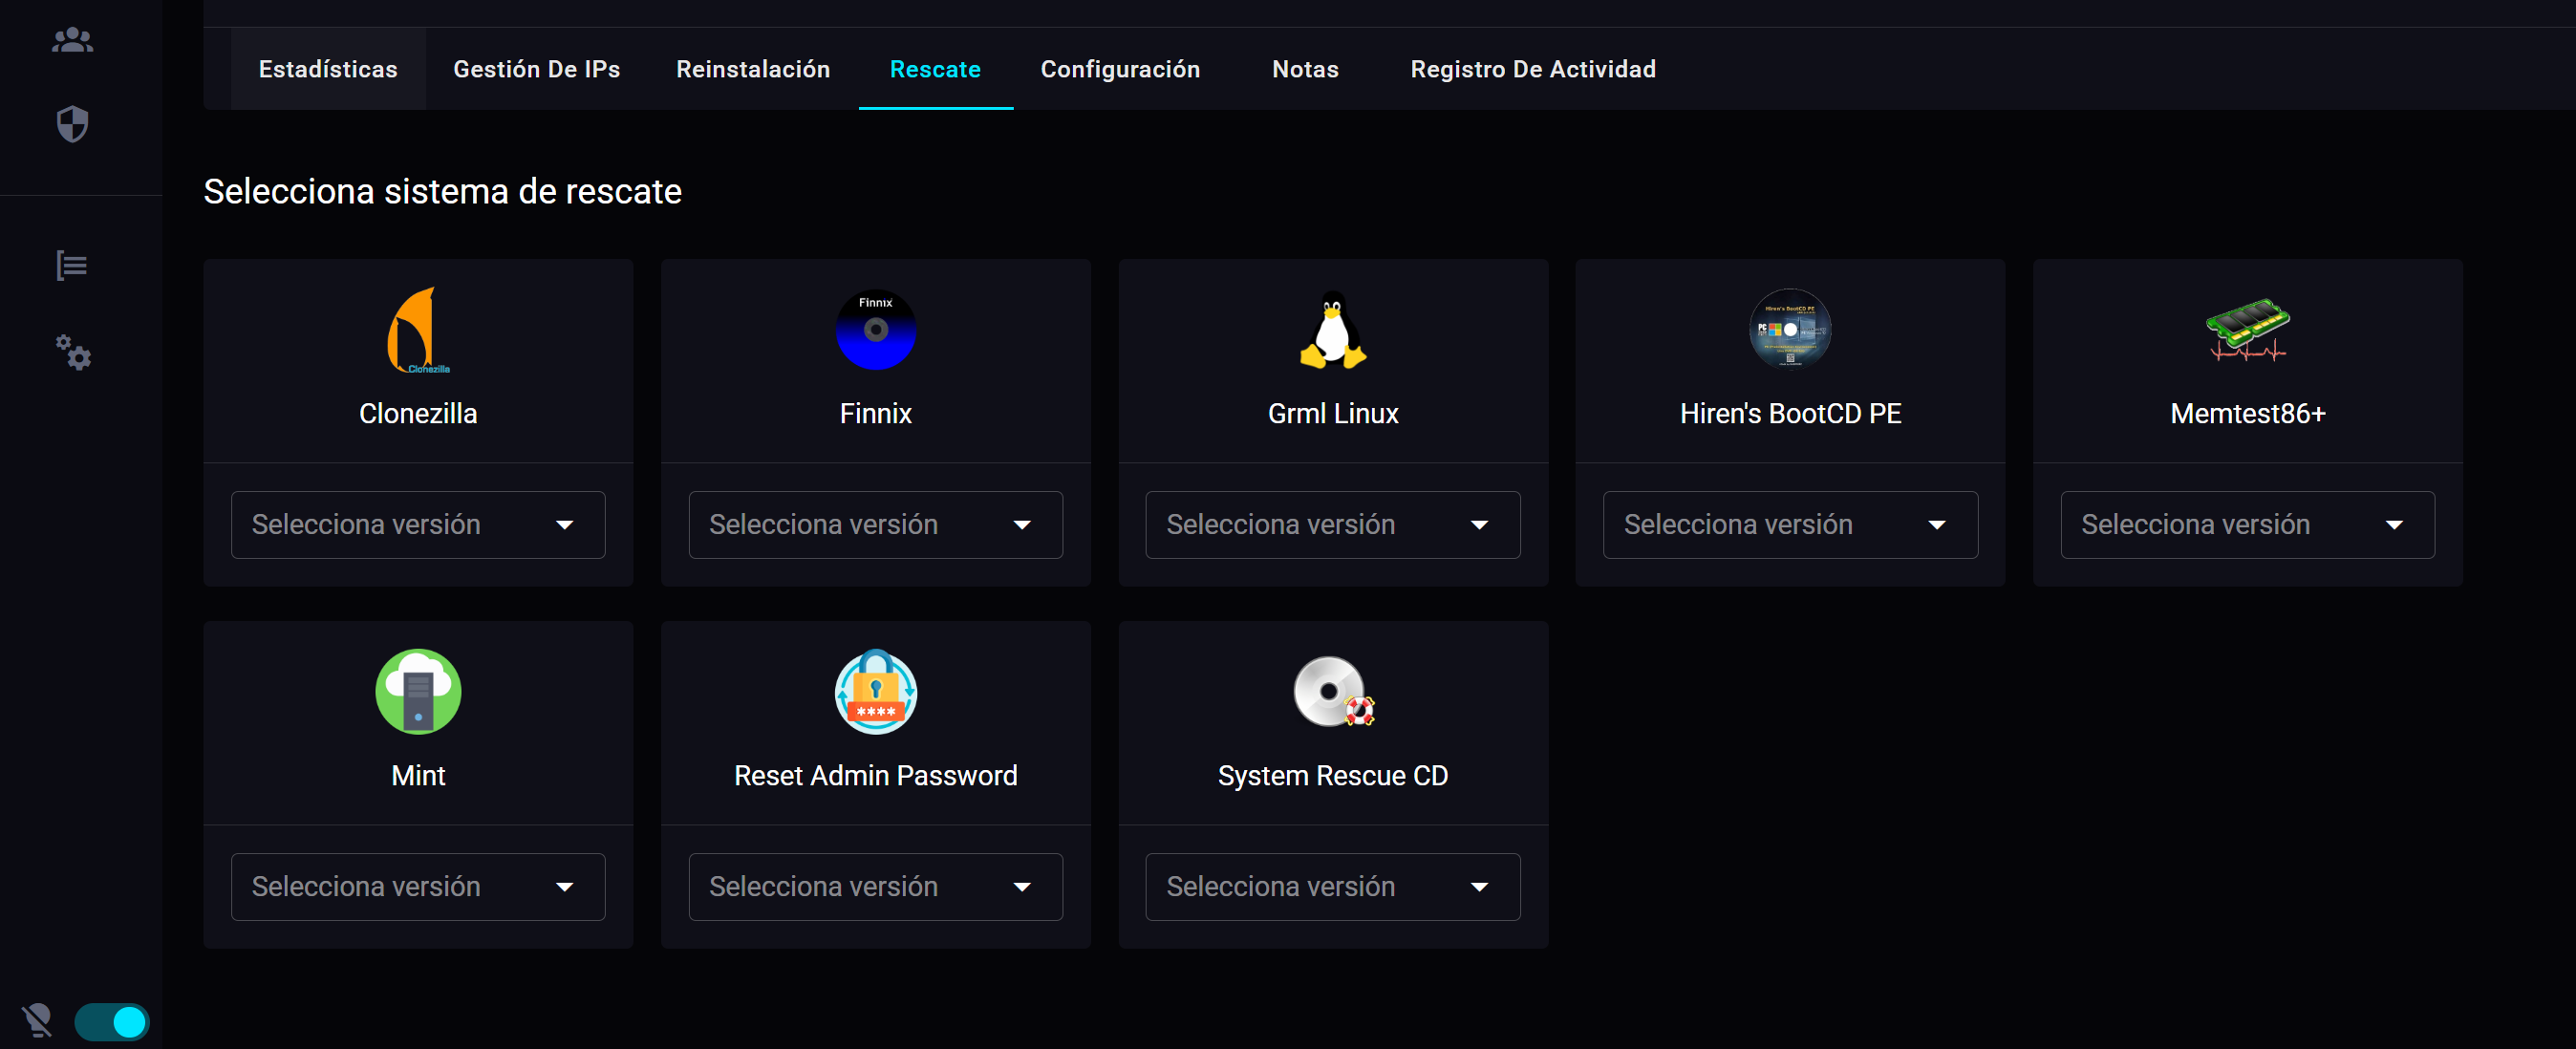Expand Reset Admin Password version dropdown
This screenshot has height=1049, width=2576.
point(875,887)
